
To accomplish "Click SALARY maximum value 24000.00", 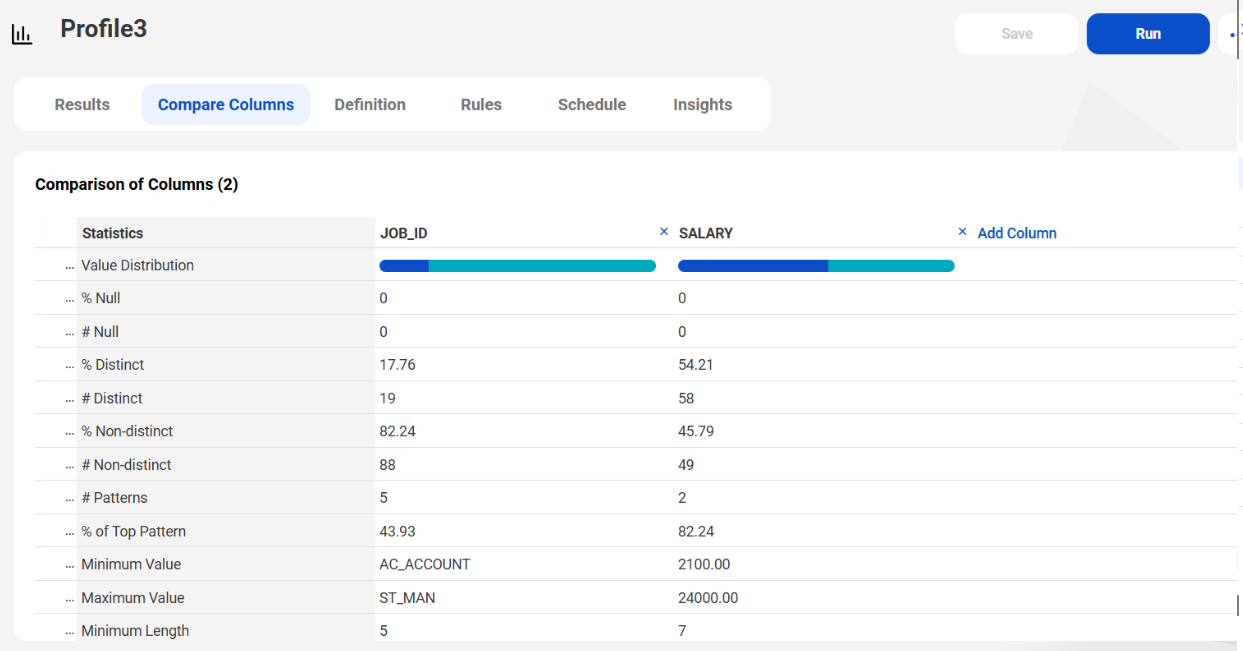I will pos(708,598).
